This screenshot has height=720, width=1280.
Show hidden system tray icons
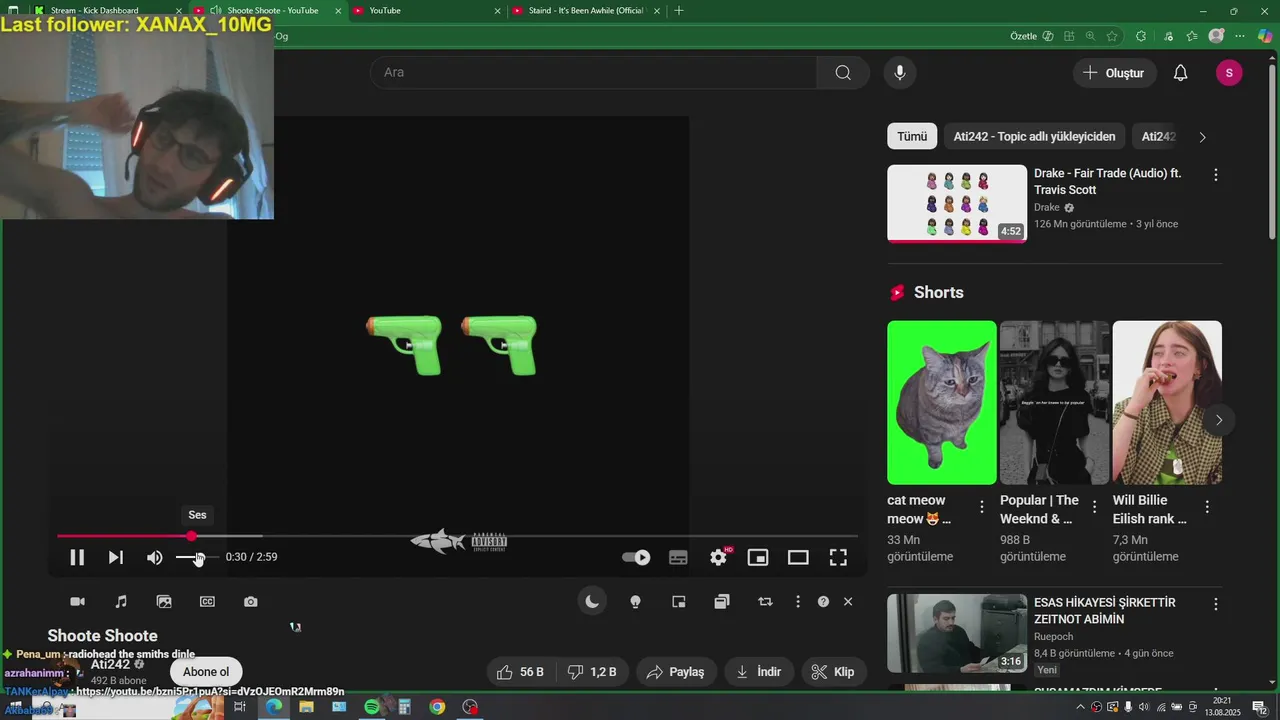click(1081, 707)
